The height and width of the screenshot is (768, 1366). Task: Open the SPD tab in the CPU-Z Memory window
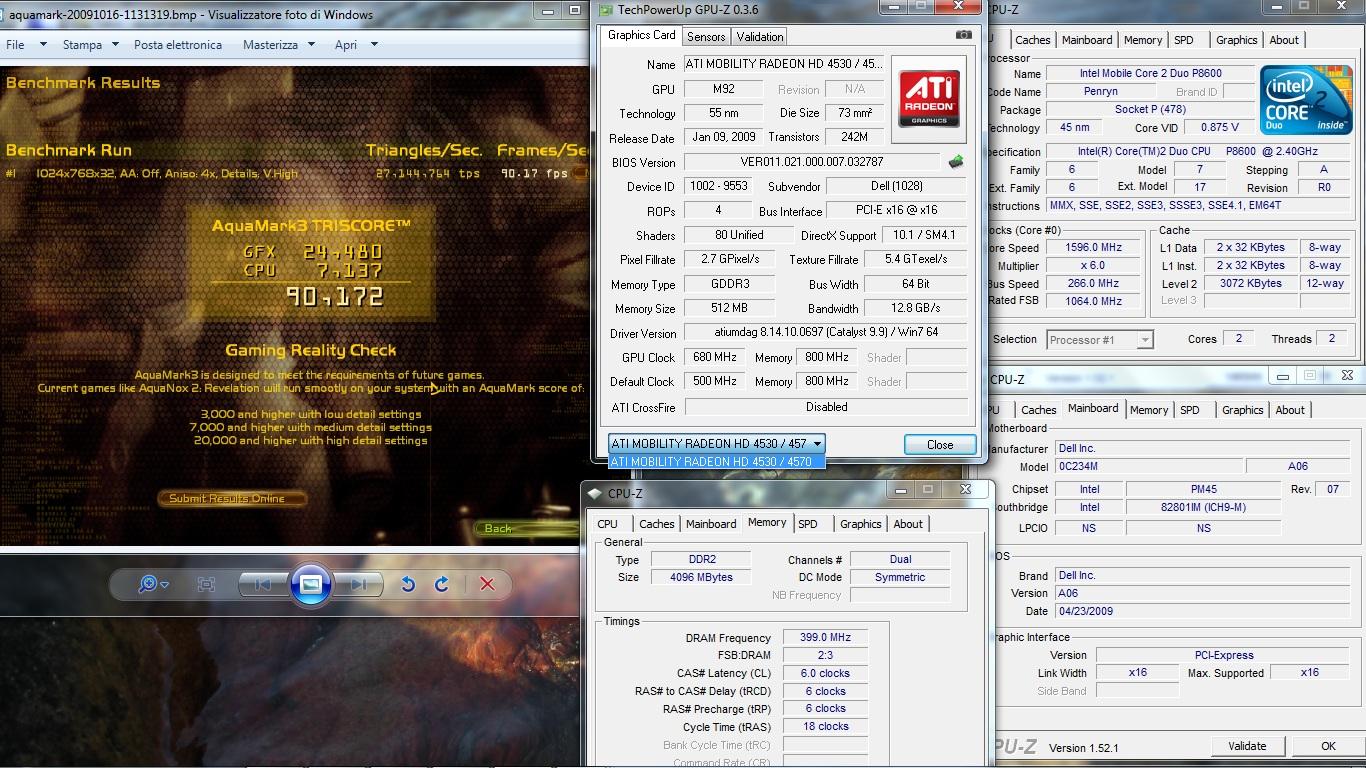(x=808, y=524)
